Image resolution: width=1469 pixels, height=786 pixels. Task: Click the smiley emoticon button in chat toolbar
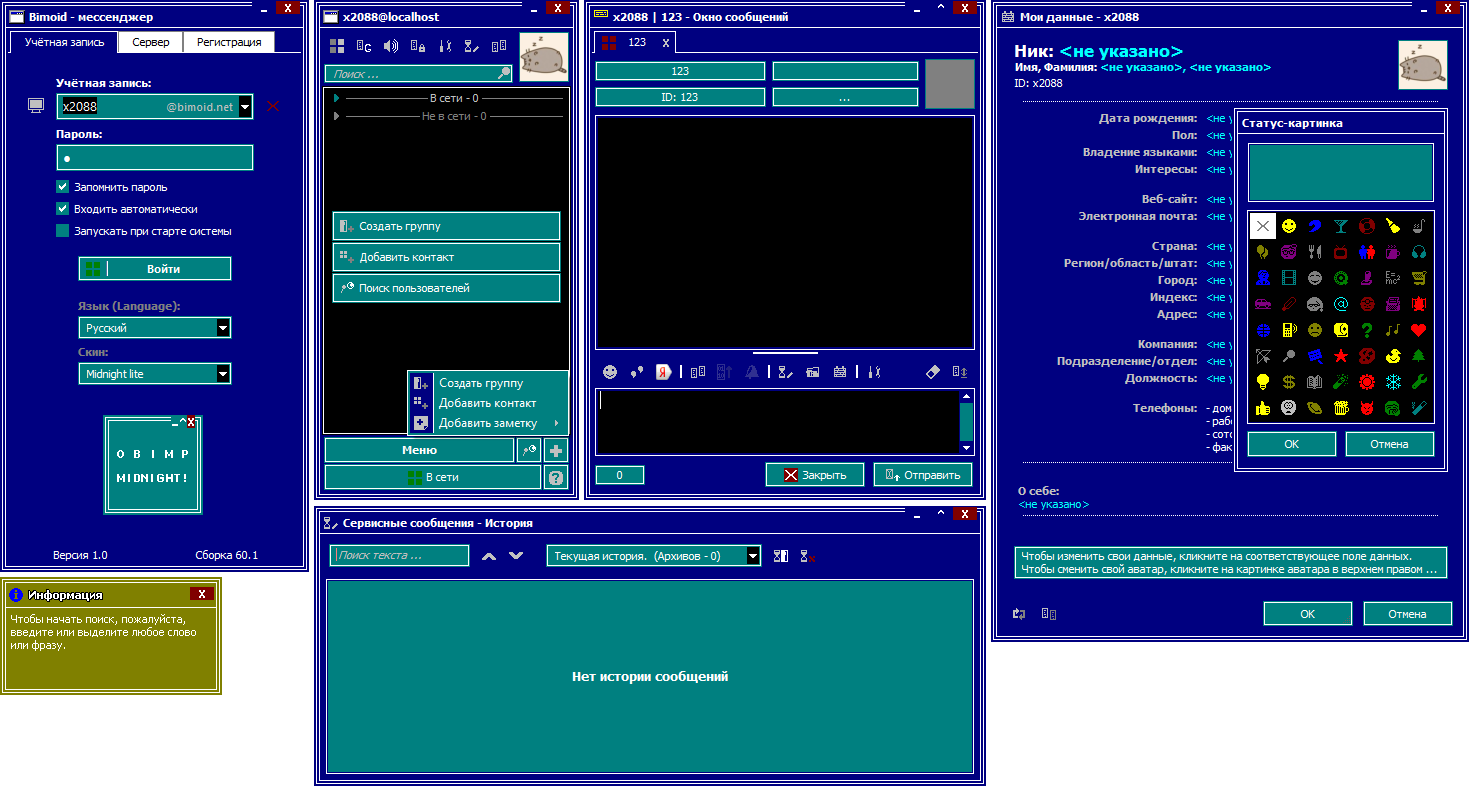point(610,372)
